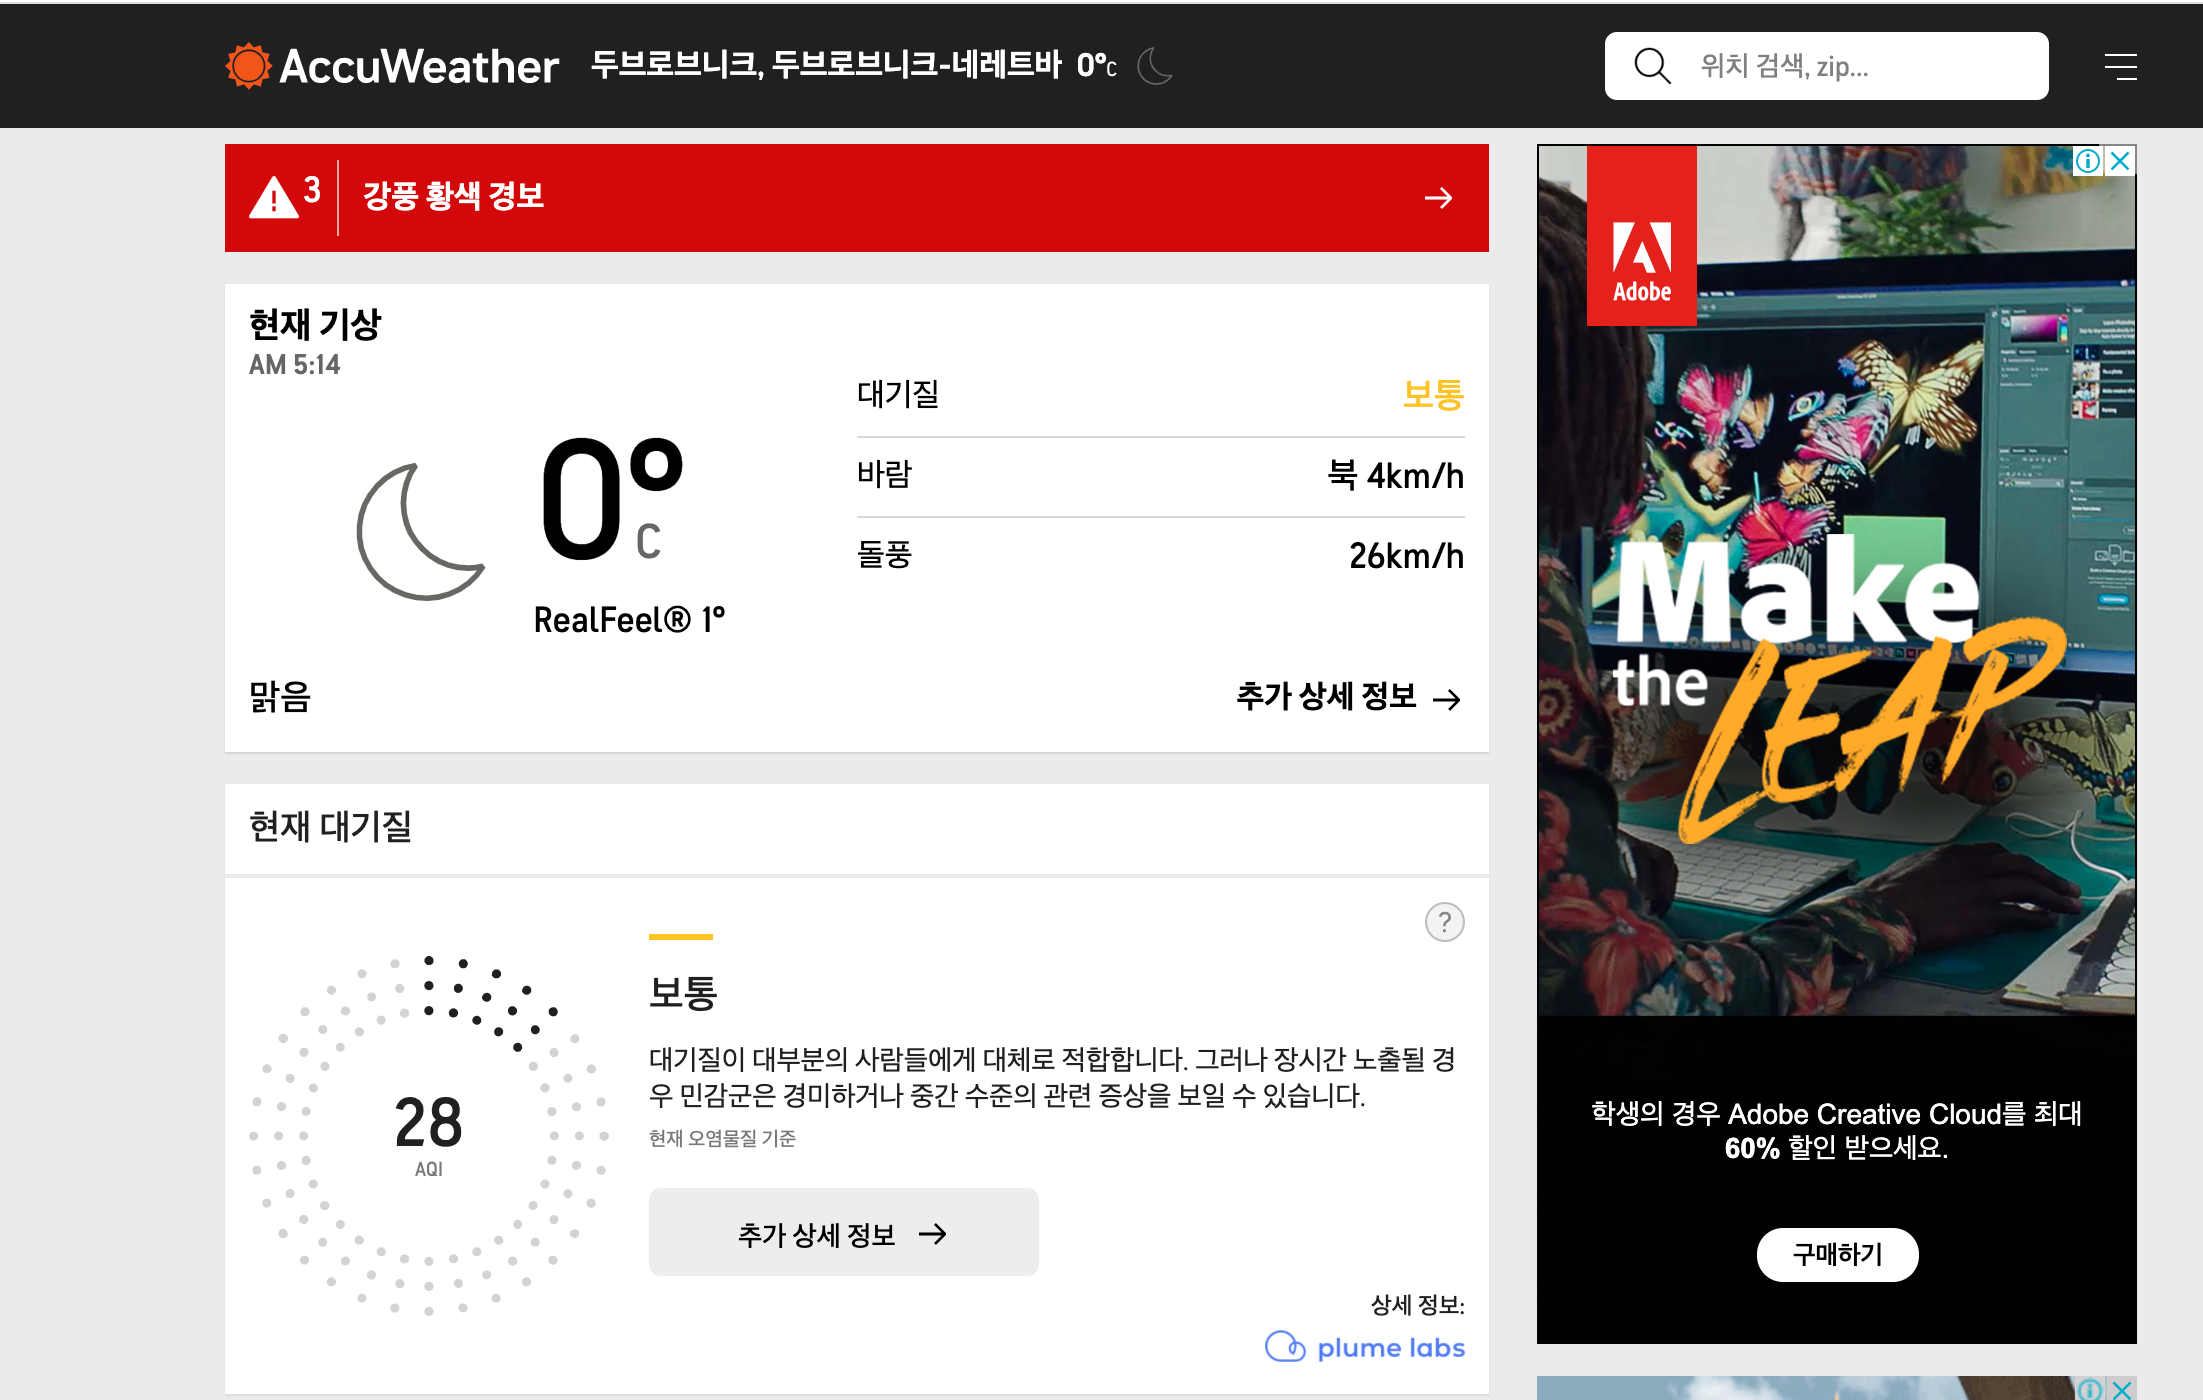Expand the wind alert banner arrow
Screen dimensions: 2203x1400
[1438, 198]
